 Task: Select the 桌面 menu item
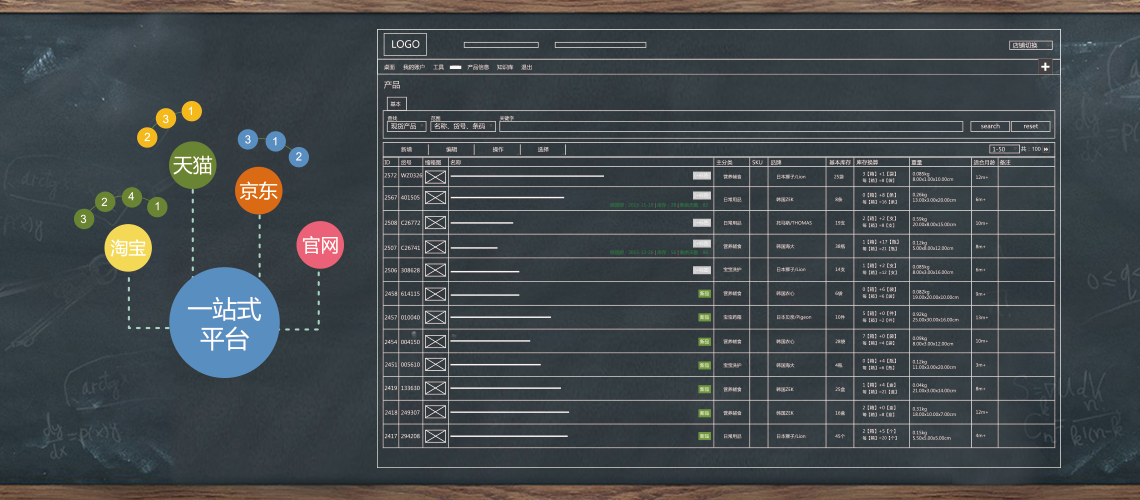coord(389,67)
